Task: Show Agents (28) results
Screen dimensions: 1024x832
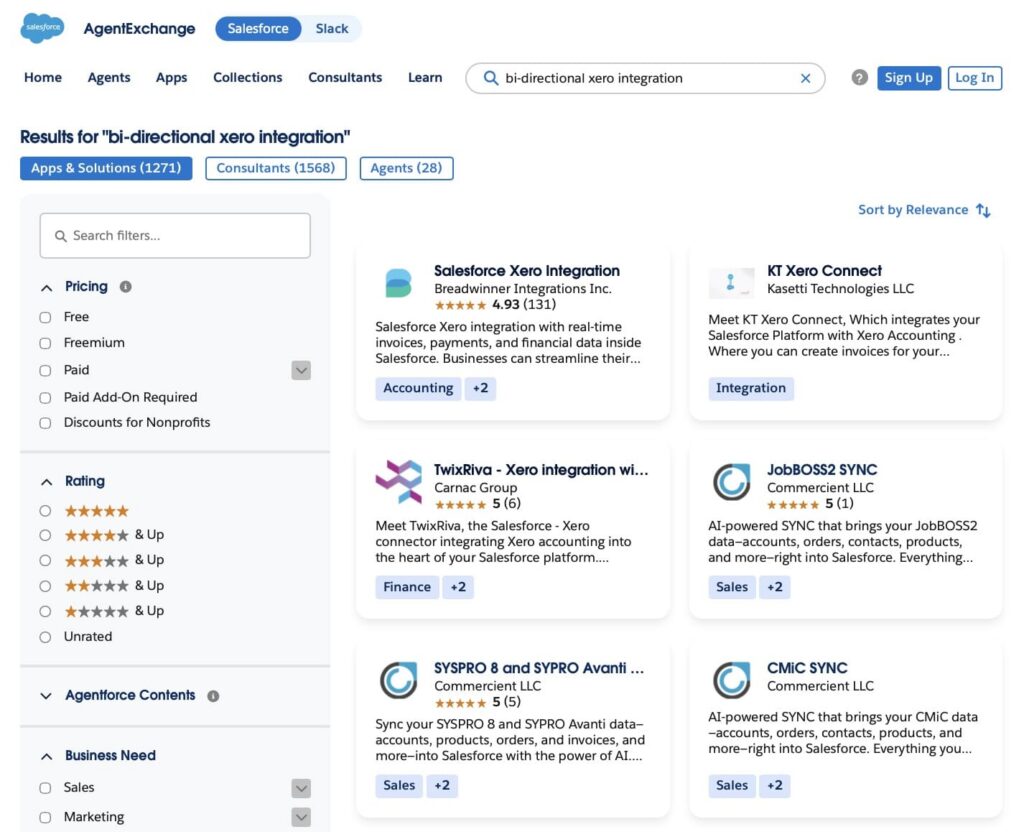Action: tap(406, 168)
